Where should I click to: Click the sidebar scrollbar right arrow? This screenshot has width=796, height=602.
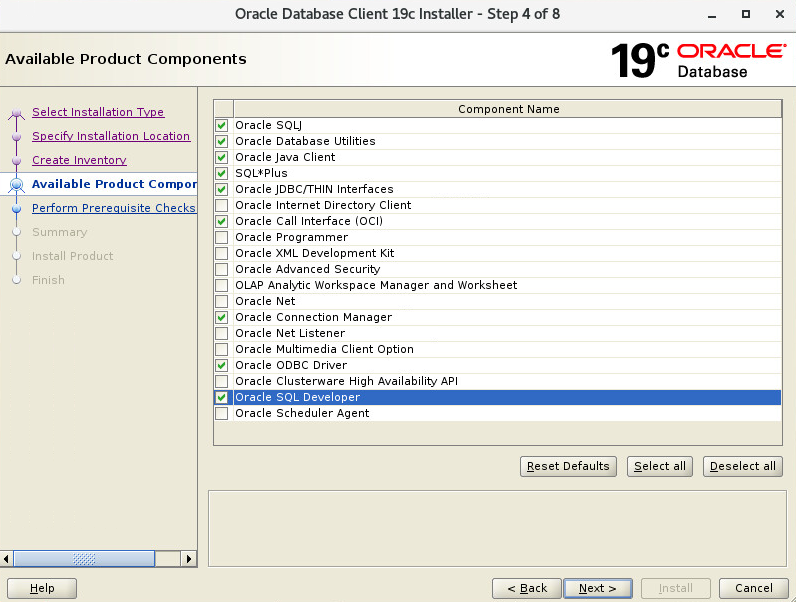[188, 559]
